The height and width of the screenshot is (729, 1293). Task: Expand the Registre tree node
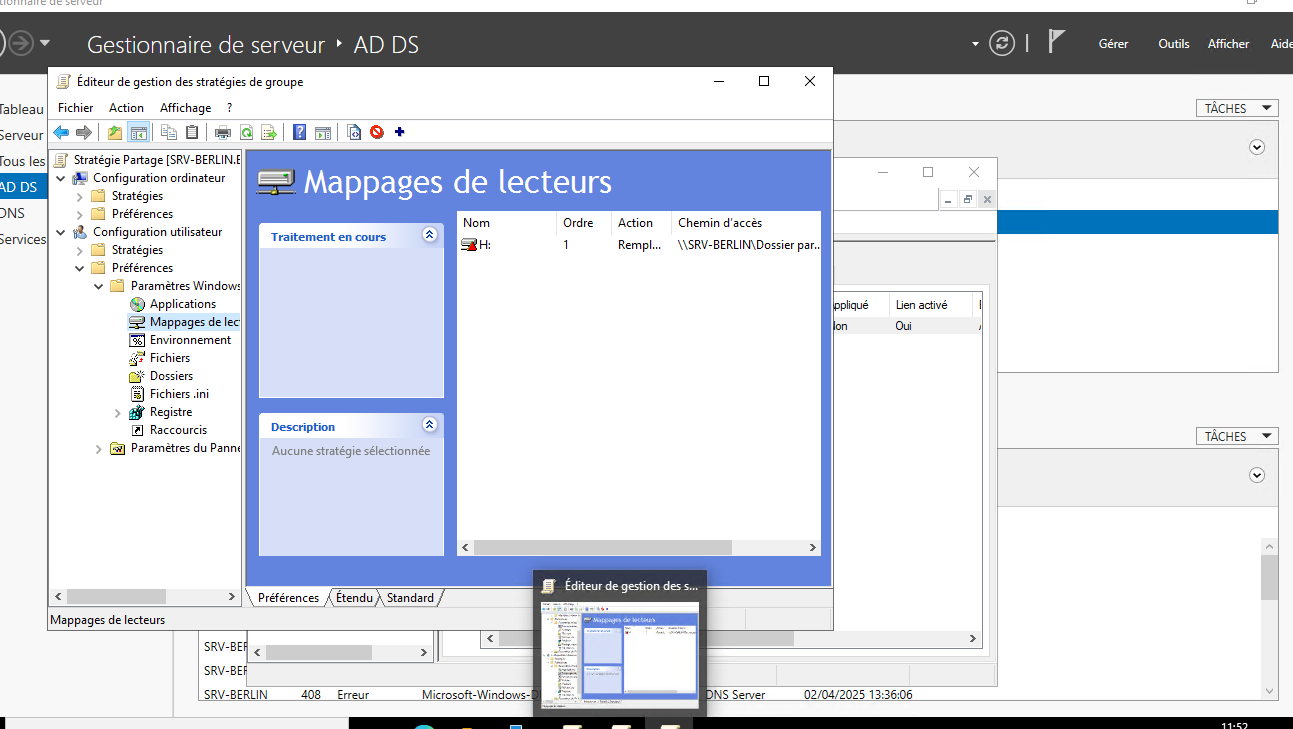(x=118, y=412)
